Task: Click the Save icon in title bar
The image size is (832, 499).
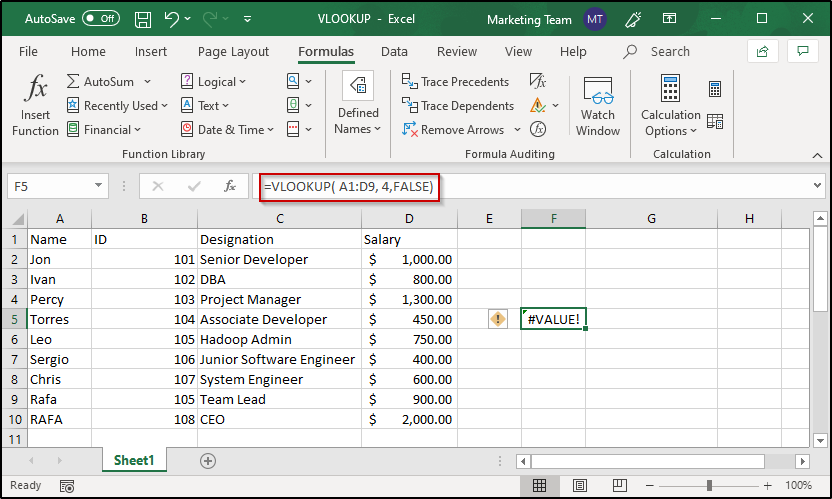Action: [x=143, y=19]
